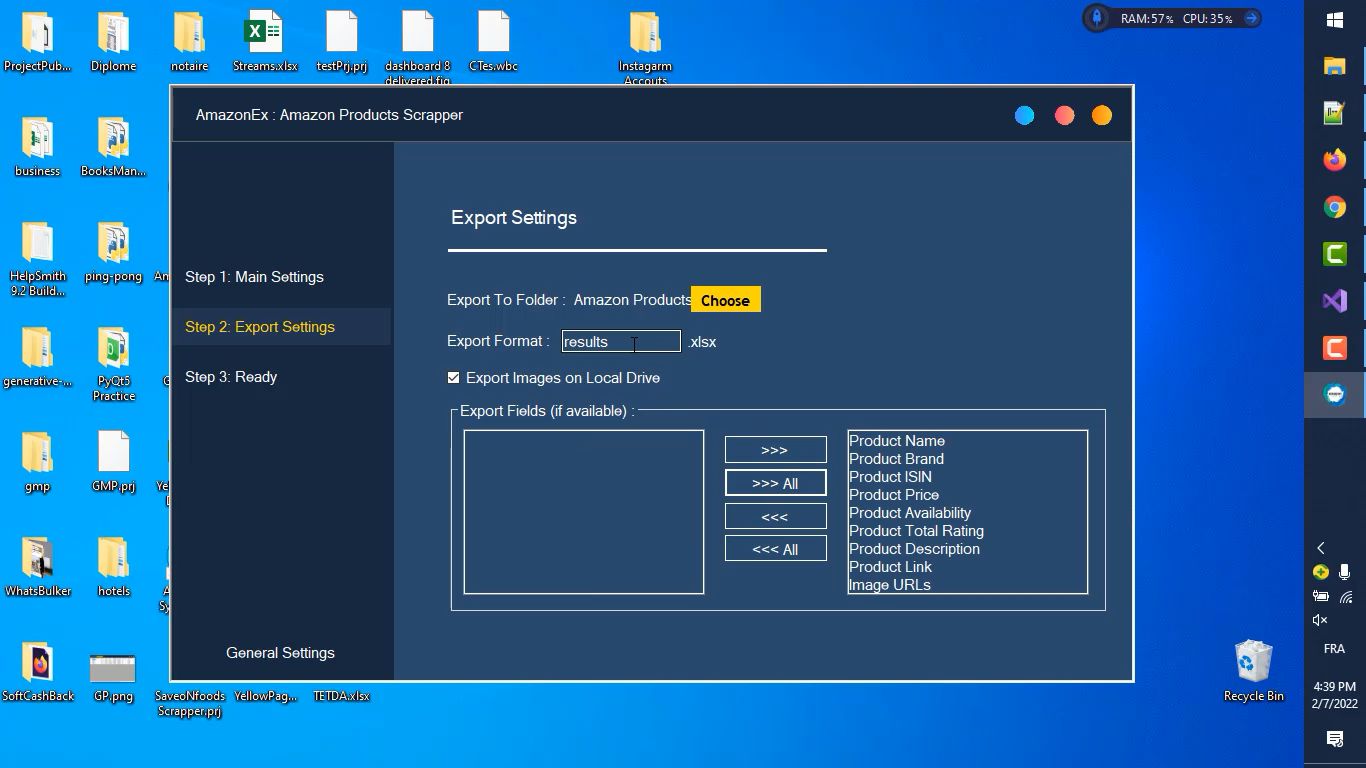Toggle the microphone icon in system tray
Viewport: 1366px width, 768px height.
(x=1345, y=572)
